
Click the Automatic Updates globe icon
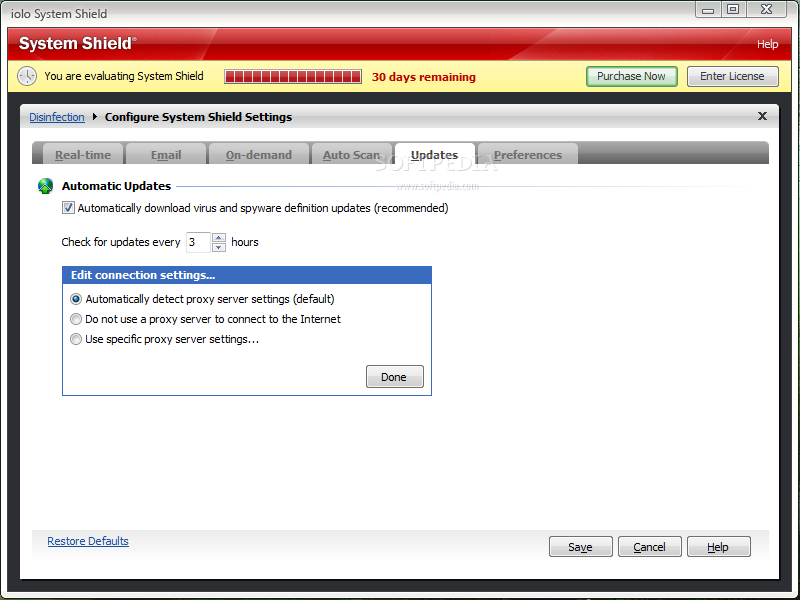pyautogui.click(x=45, y=186)
